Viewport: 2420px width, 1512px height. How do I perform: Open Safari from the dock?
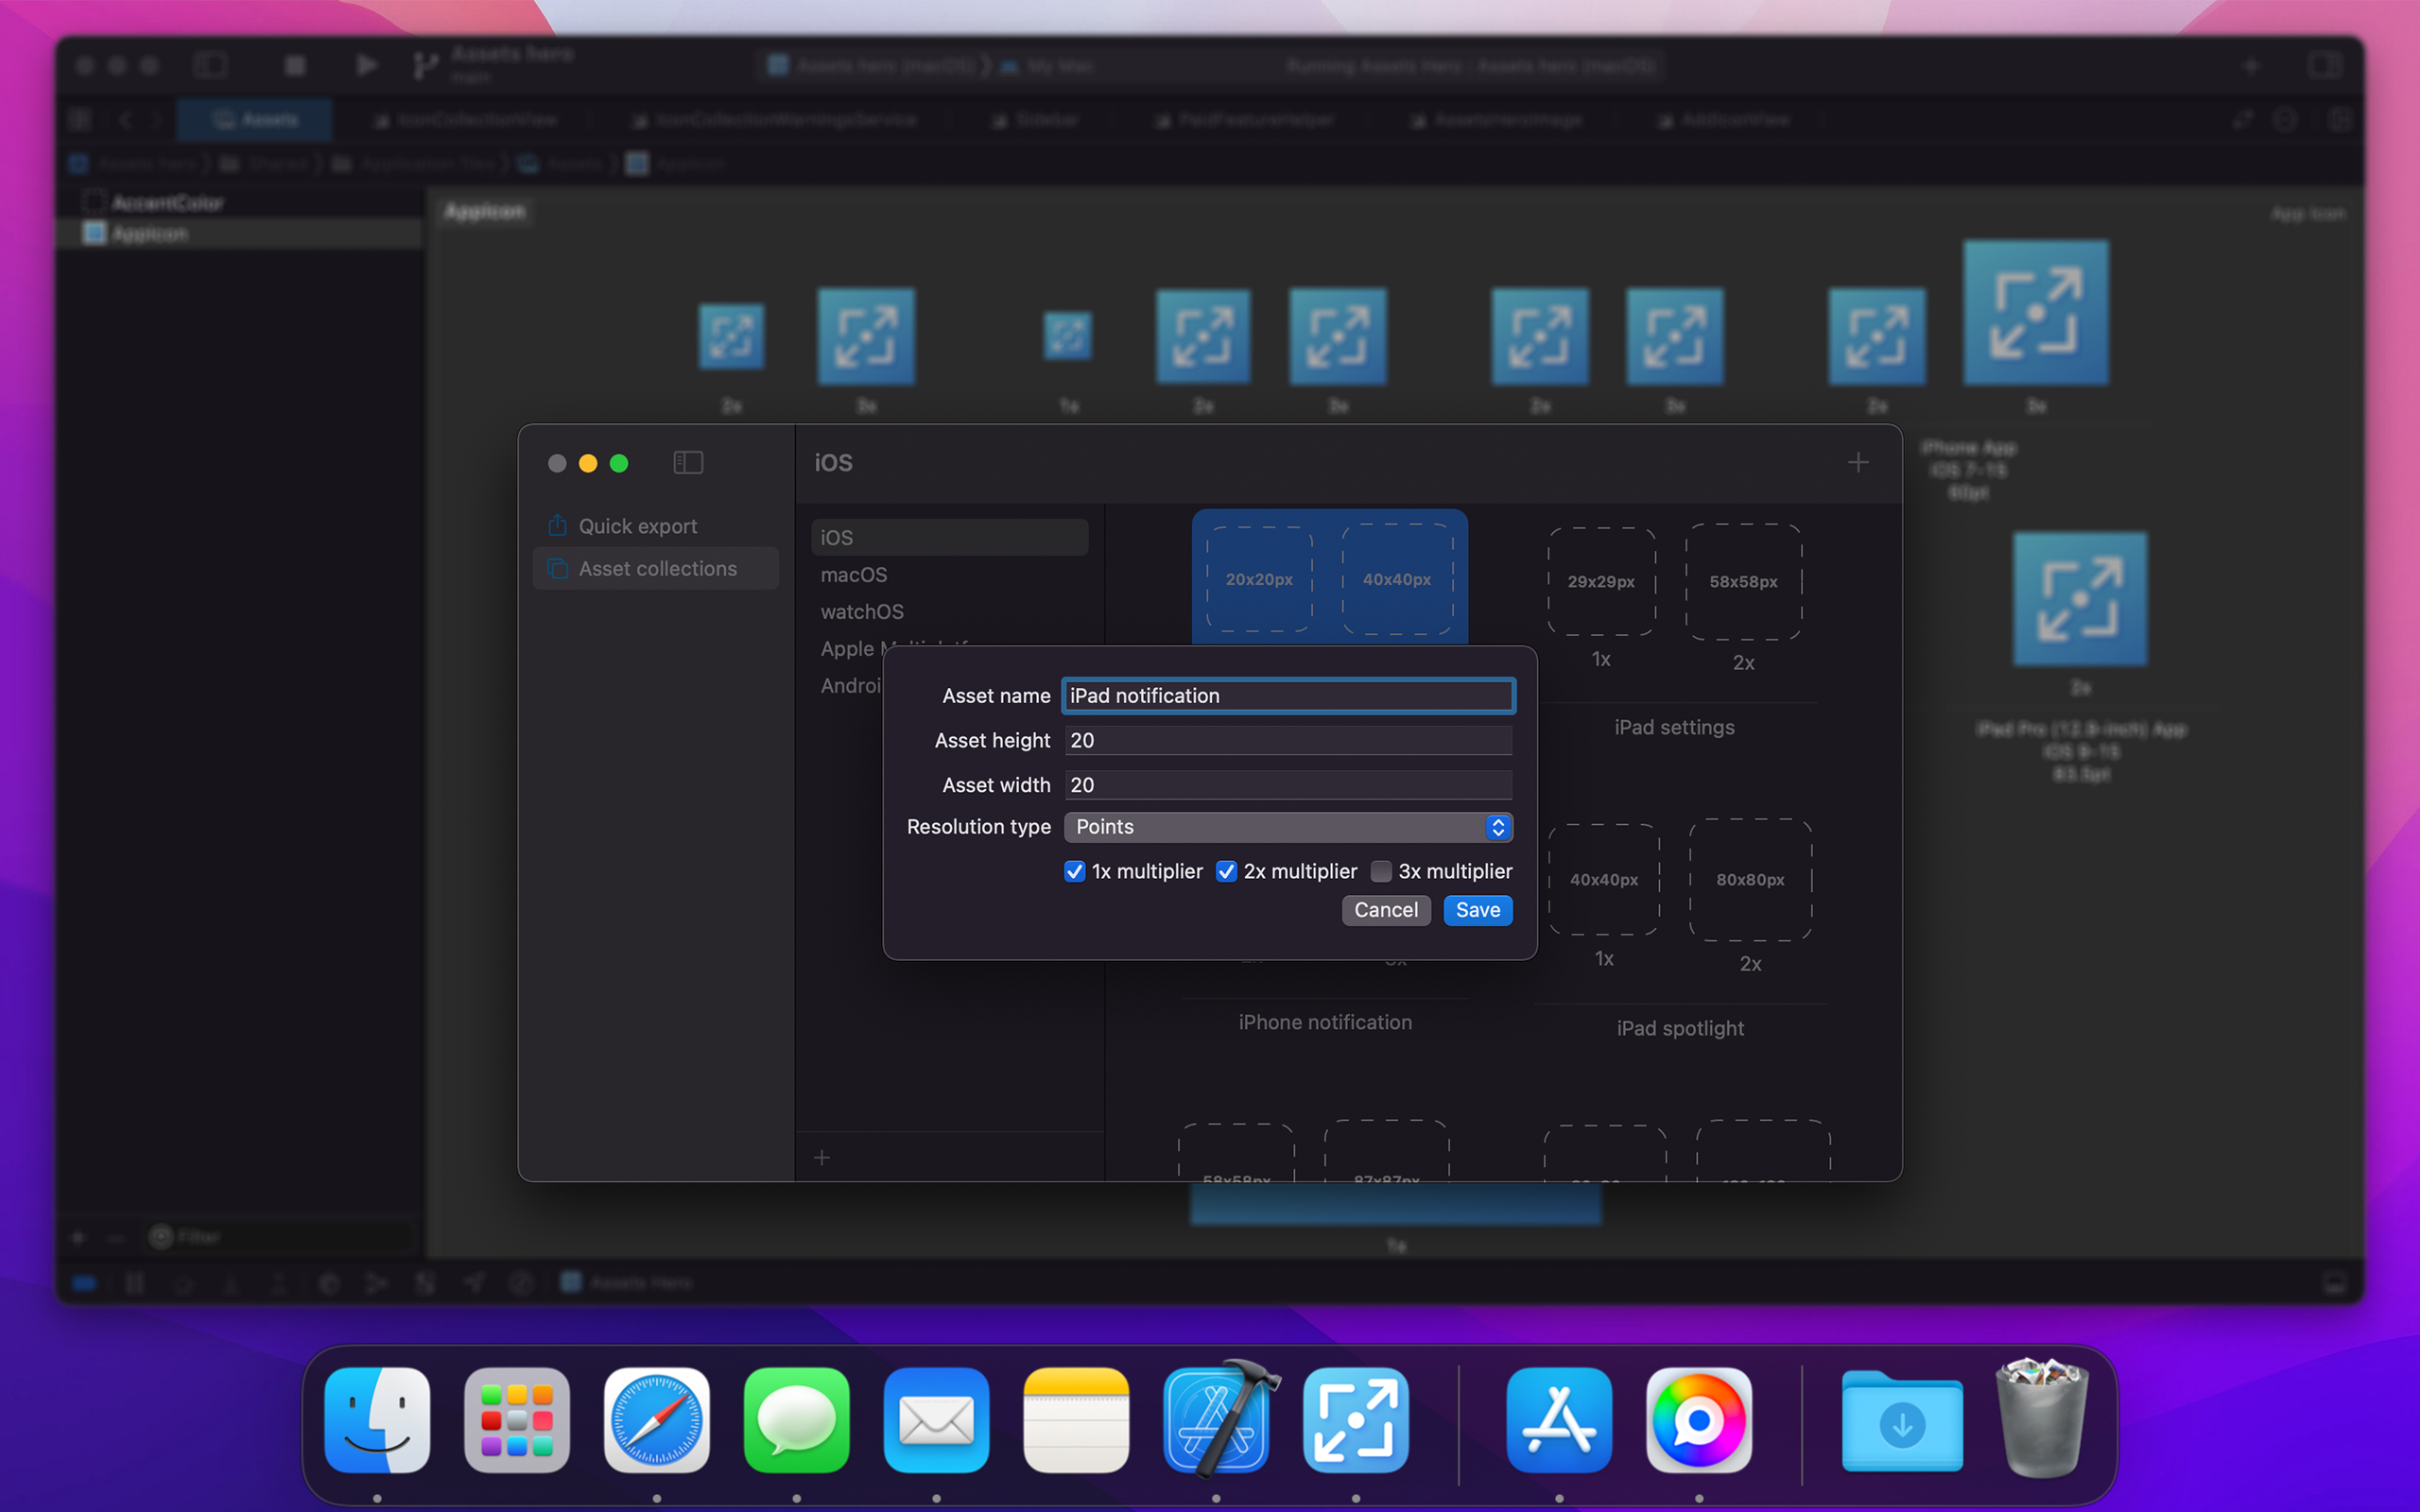coord(657,1420)
